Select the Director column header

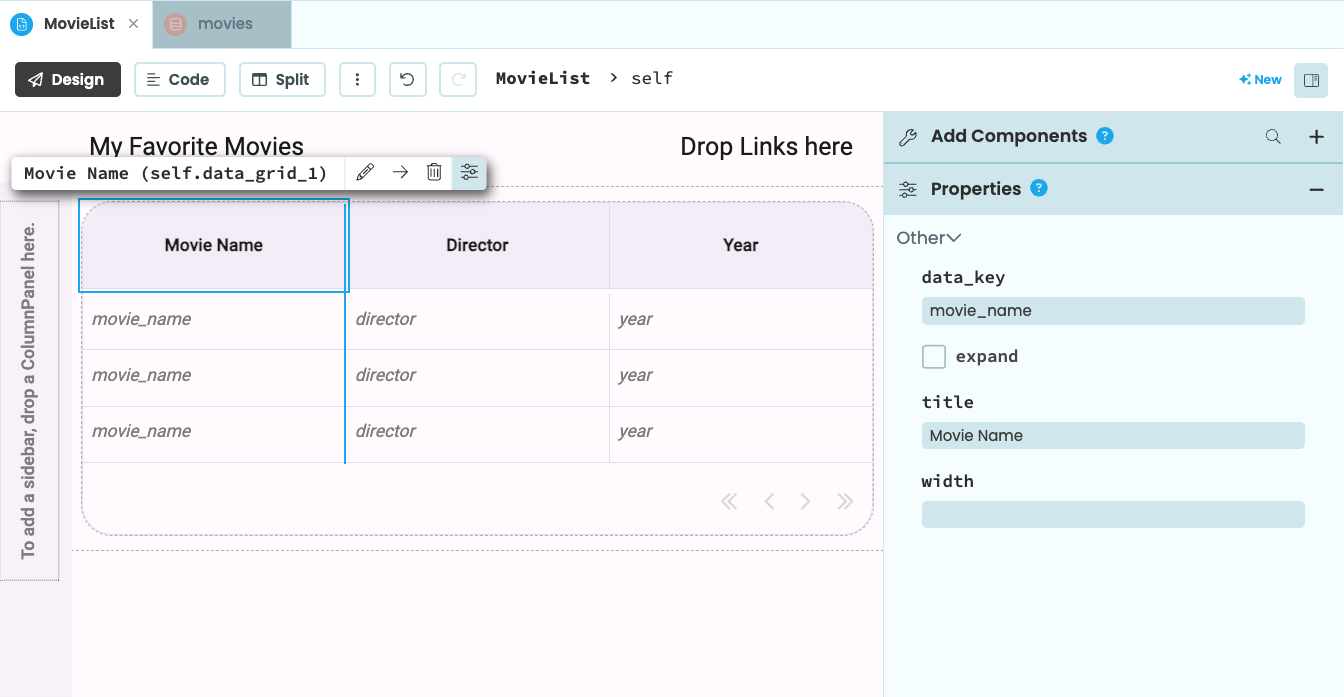coord(477,245)
